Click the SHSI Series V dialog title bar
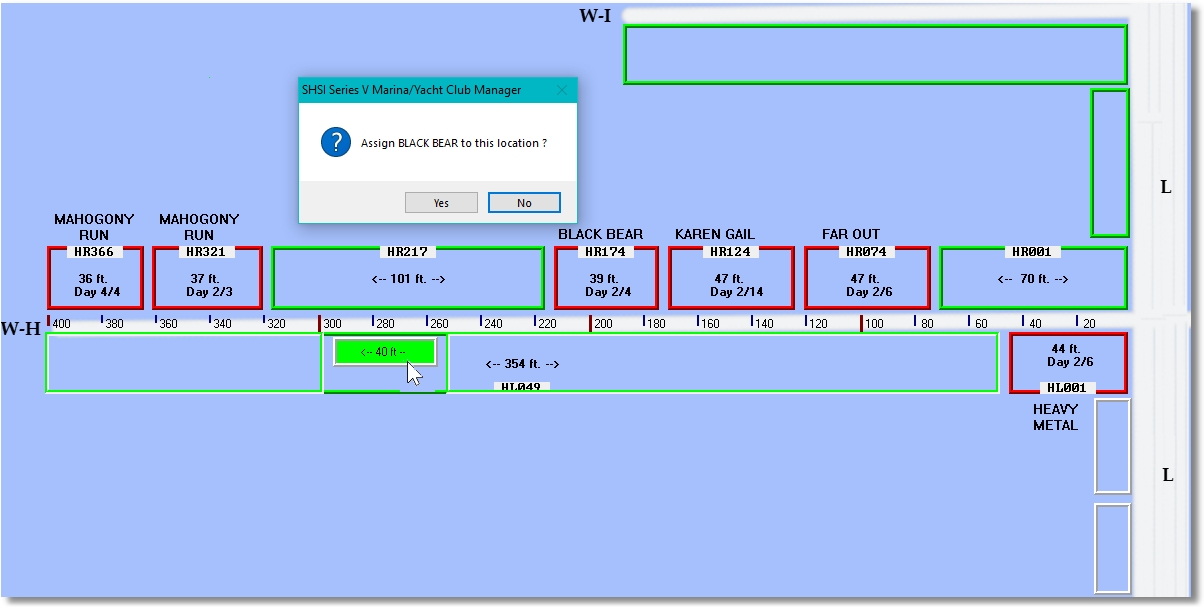 coord(420,89)
